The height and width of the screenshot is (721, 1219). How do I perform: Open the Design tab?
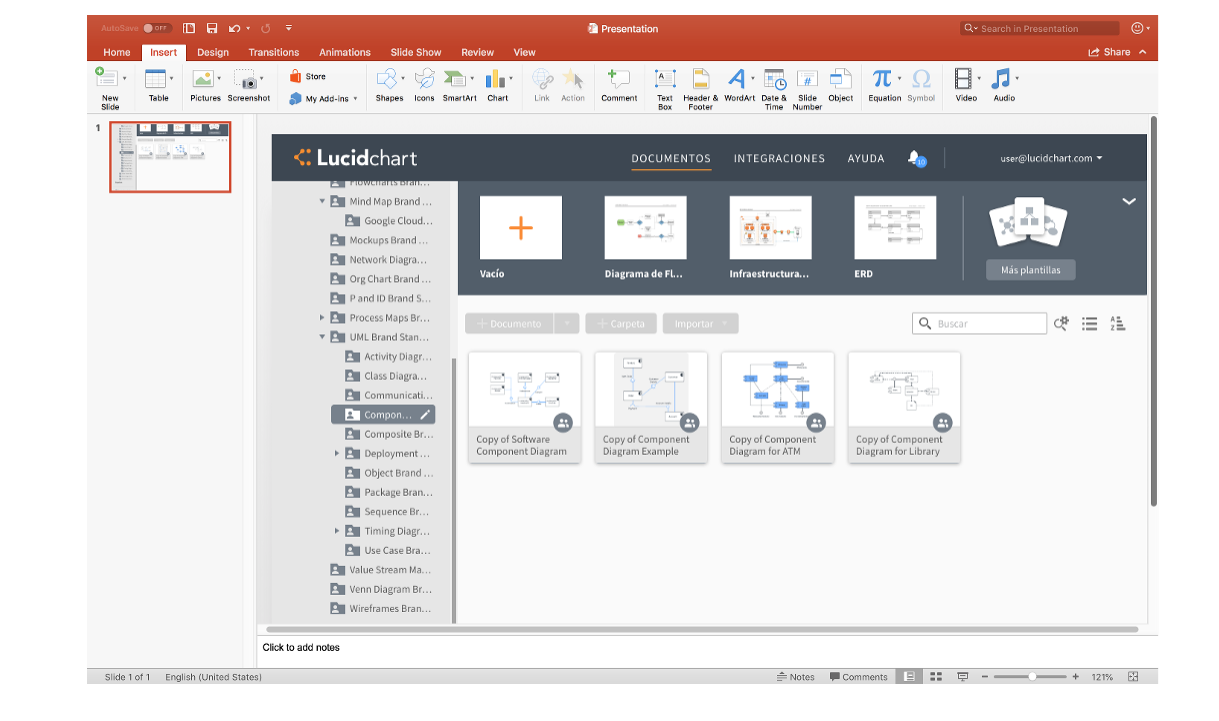point(213,52)
